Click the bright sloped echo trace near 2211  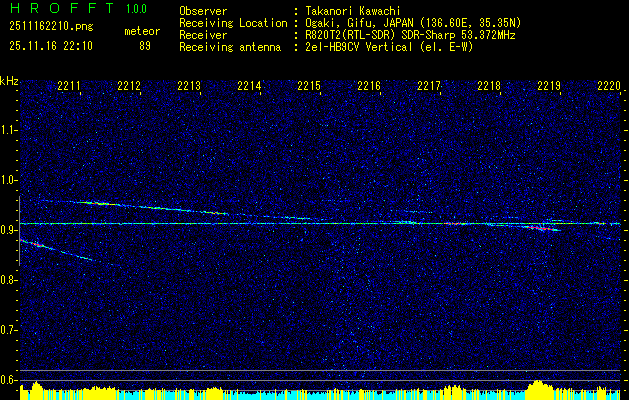click(99, 203)
